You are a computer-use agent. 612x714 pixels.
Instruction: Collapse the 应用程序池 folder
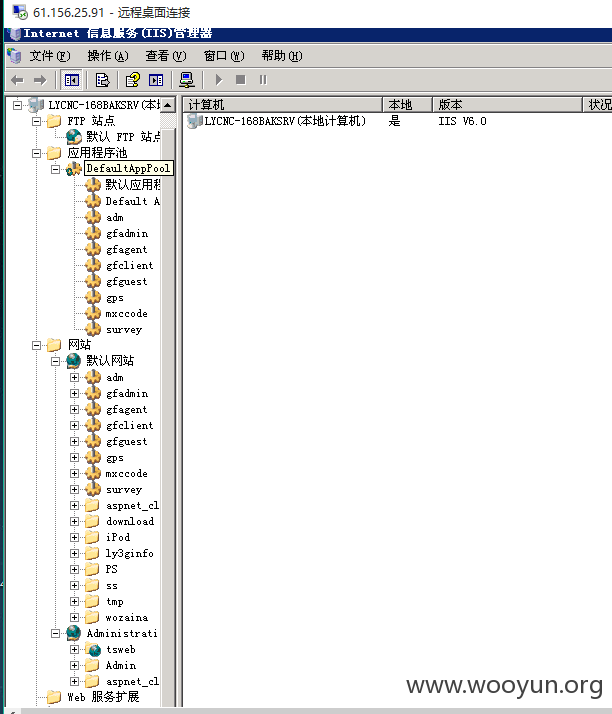[x=36, y=153]
